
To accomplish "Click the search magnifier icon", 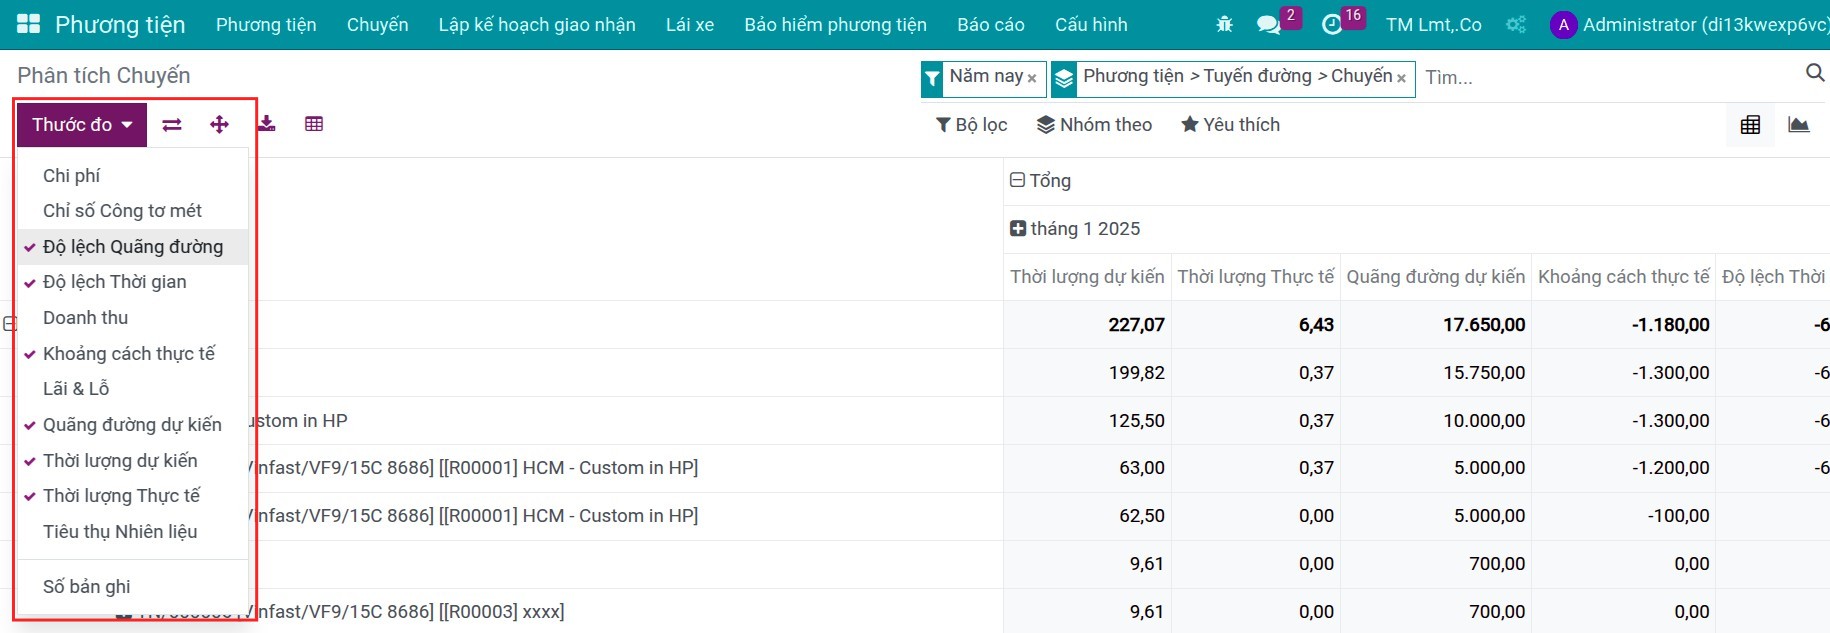I will 1815,72.
